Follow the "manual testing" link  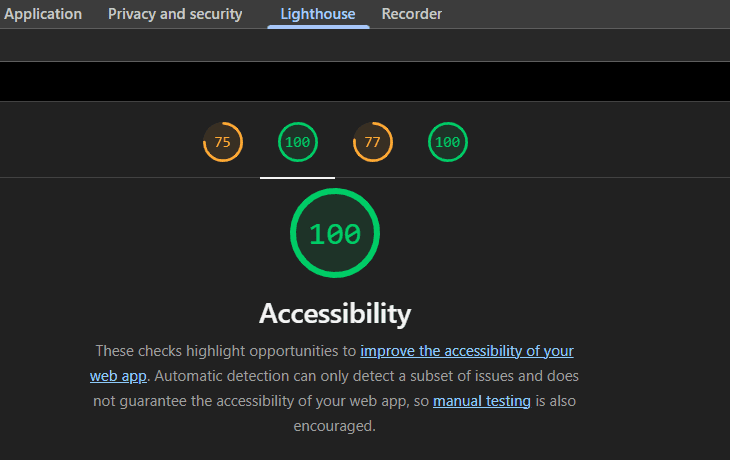(x=482, y=401)
